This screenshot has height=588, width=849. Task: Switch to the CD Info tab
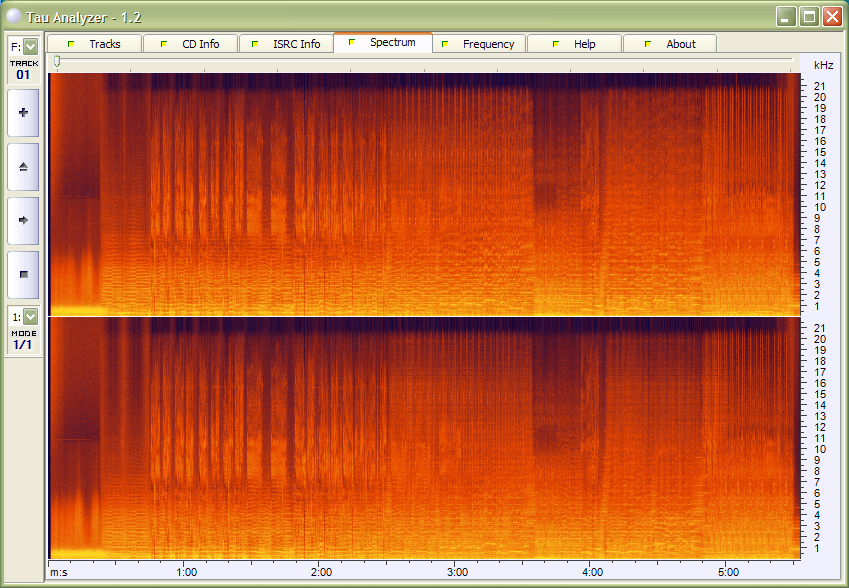coord(191,44)
